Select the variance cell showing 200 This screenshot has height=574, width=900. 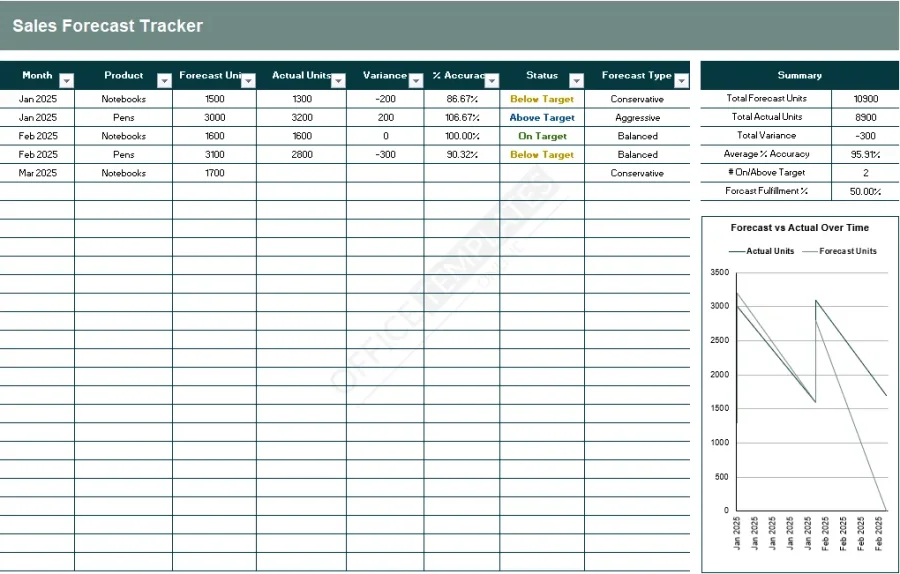pyautogui.click(x=386, y=118)
